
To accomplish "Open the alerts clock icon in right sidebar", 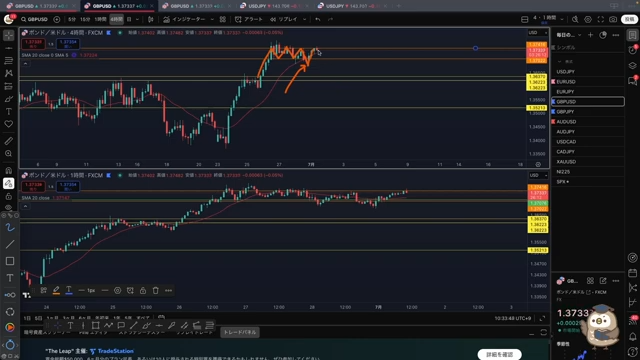I will (633, 50).
